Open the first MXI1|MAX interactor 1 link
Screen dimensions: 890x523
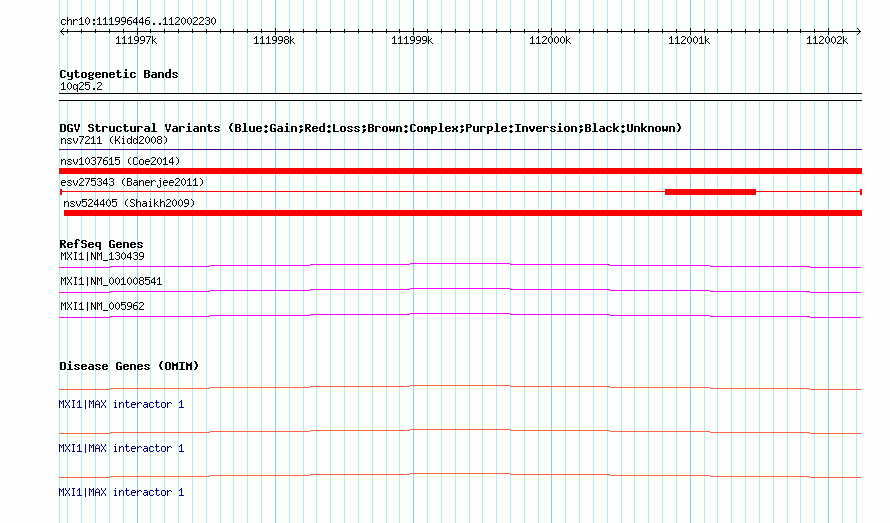(121, 404)
